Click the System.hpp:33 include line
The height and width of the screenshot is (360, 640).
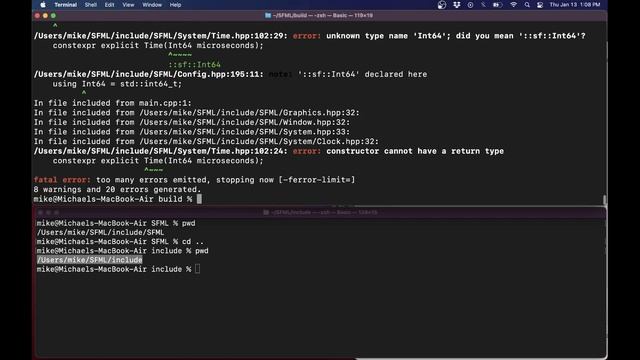click(192, 132)
